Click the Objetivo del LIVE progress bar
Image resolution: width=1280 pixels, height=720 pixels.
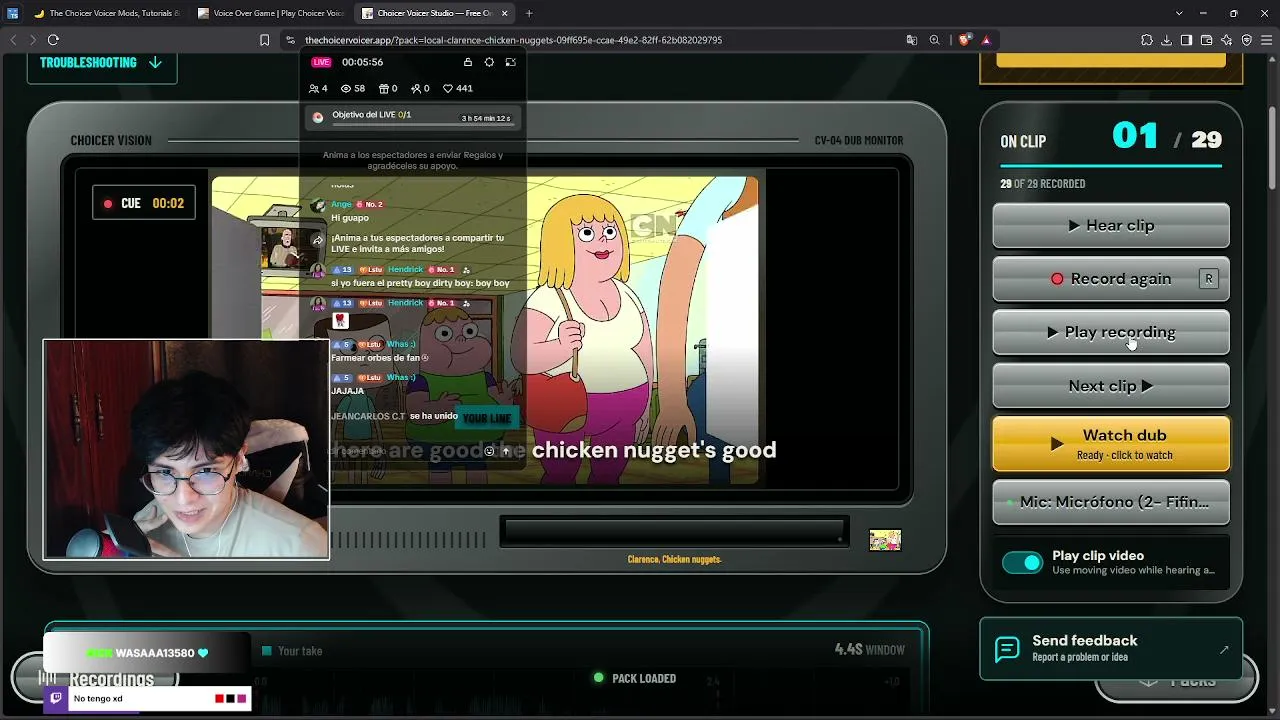(x=414, y=117)
